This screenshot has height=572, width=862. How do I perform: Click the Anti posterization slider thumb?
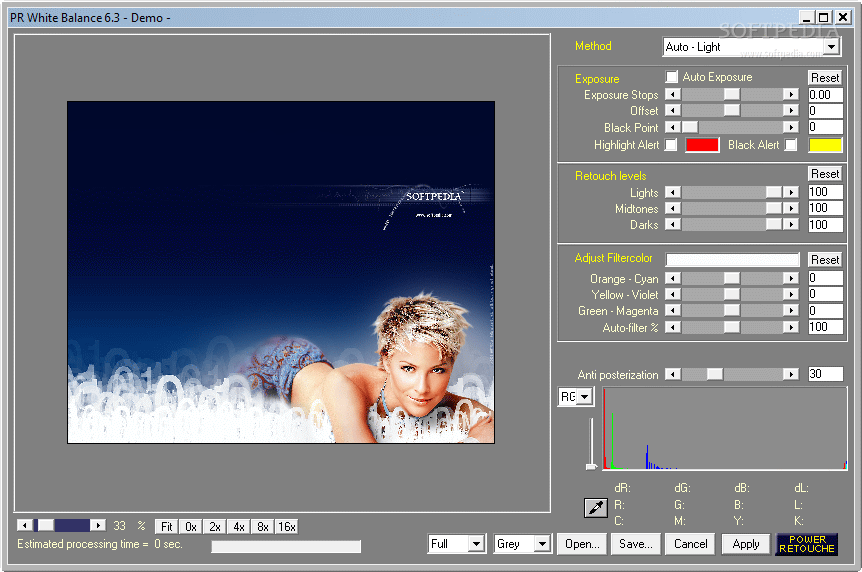coord(714,374)
